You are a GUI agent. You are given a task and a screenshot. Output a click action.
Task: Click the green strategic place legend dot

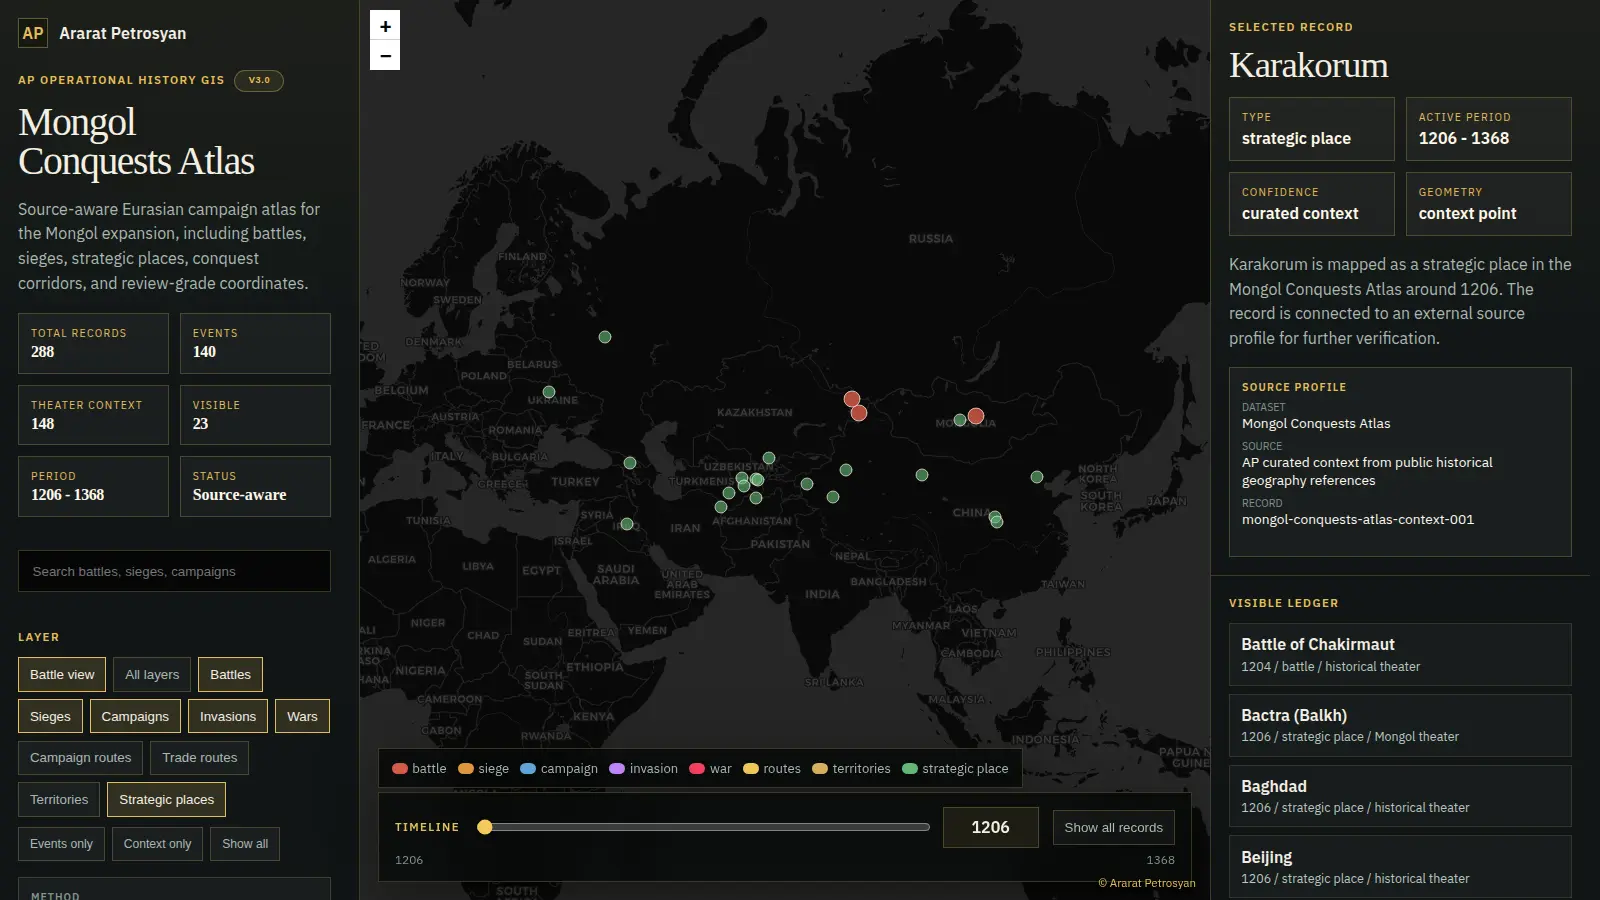pos(910,769)
